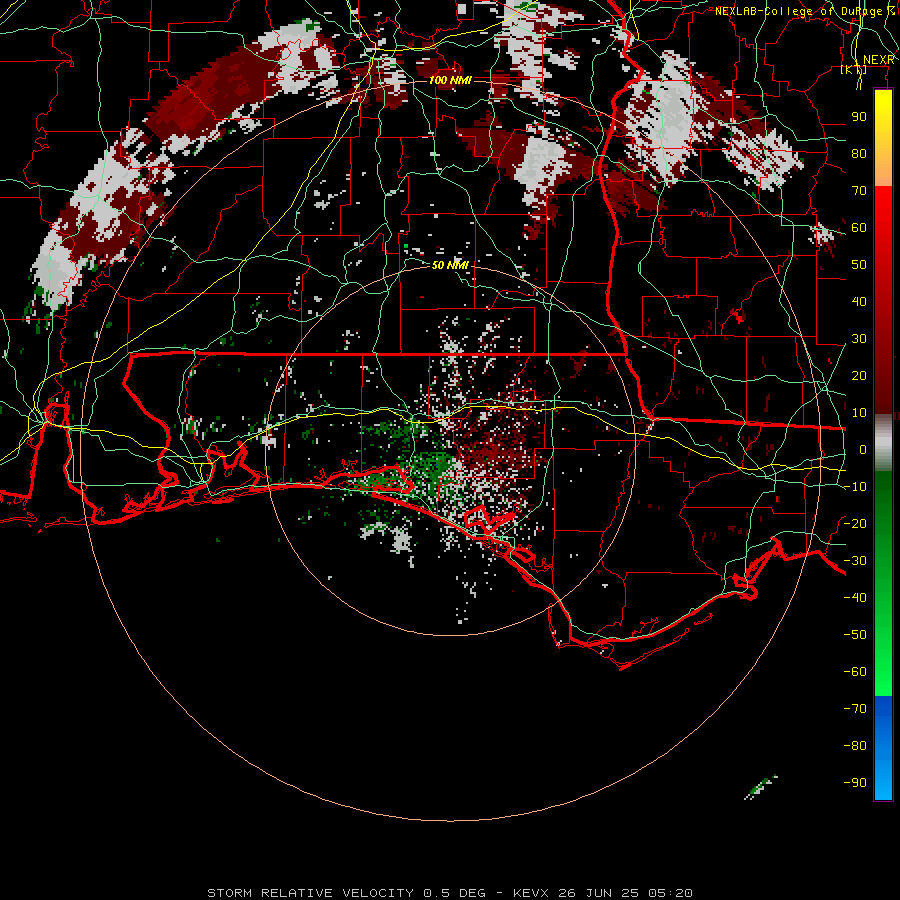The image size is (900, 900).
Task: Select the 0 velocity scale label
Action: tap(863, 449)
